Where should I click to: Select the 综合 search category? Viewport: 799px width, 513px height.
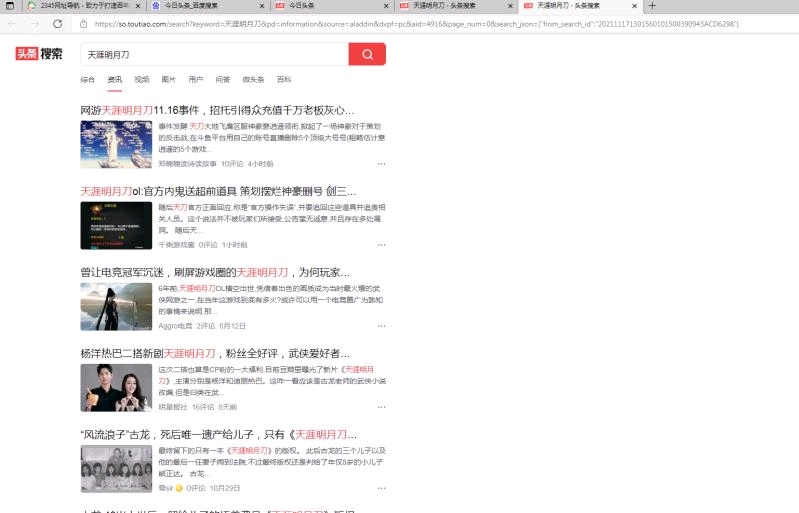point(87,79)
